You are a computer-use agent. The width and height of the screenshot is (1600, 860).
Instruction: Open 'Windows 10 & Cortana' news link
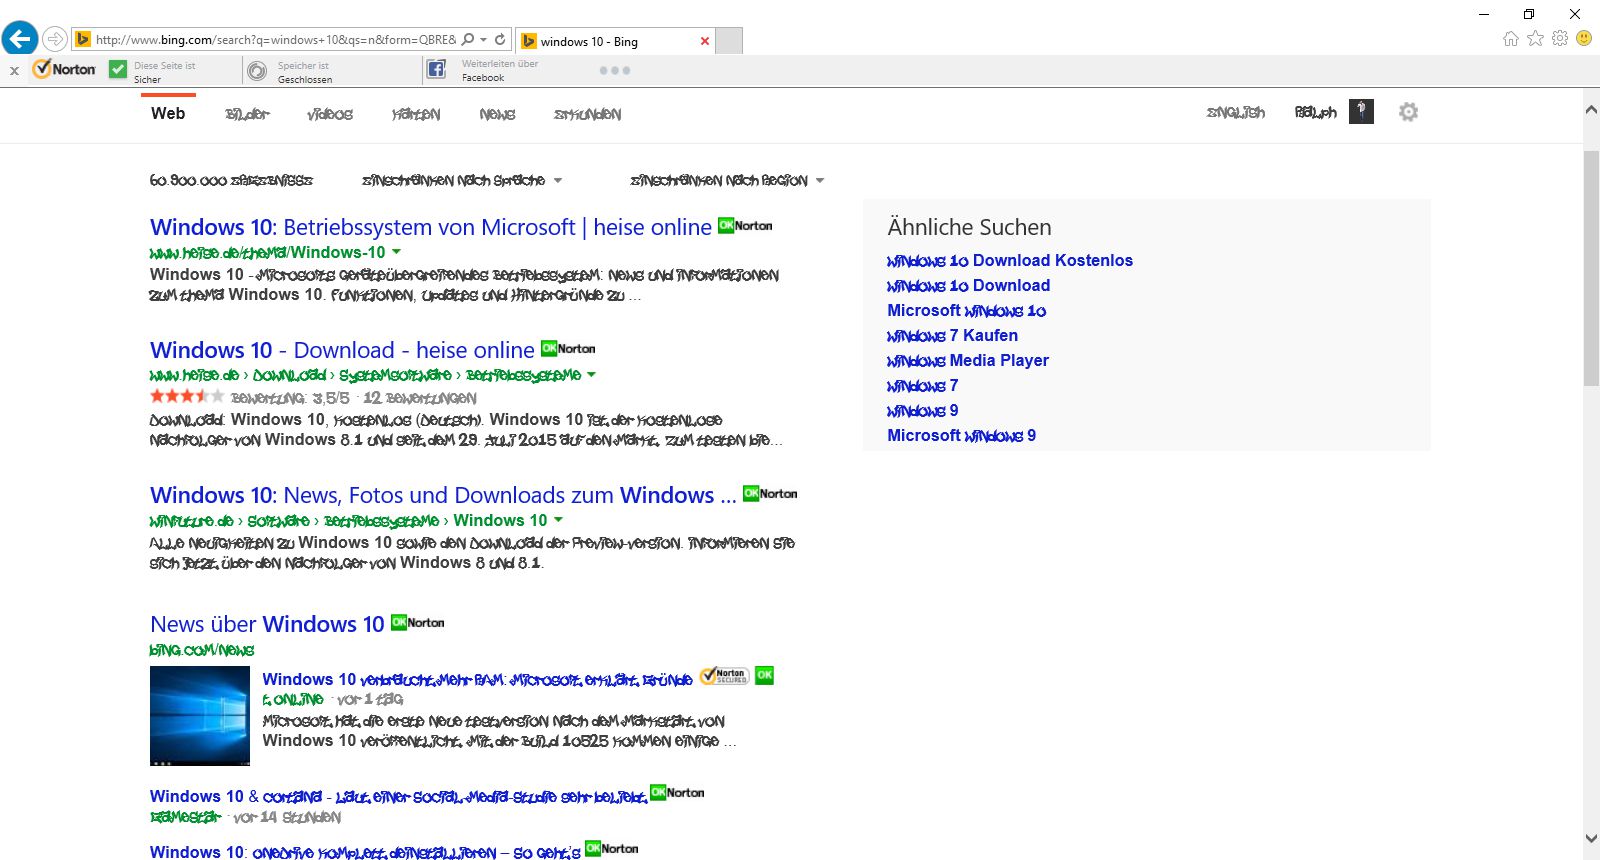398,797
